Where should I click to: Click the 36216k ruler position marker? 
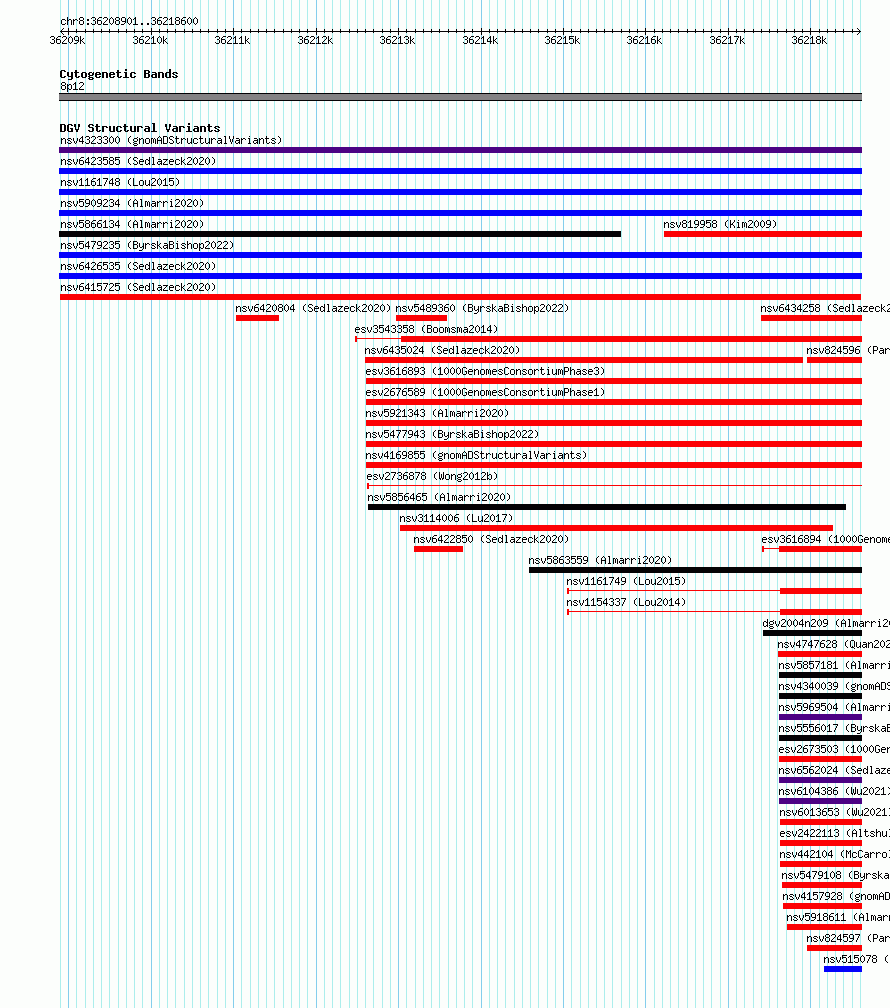click(644, 40)
